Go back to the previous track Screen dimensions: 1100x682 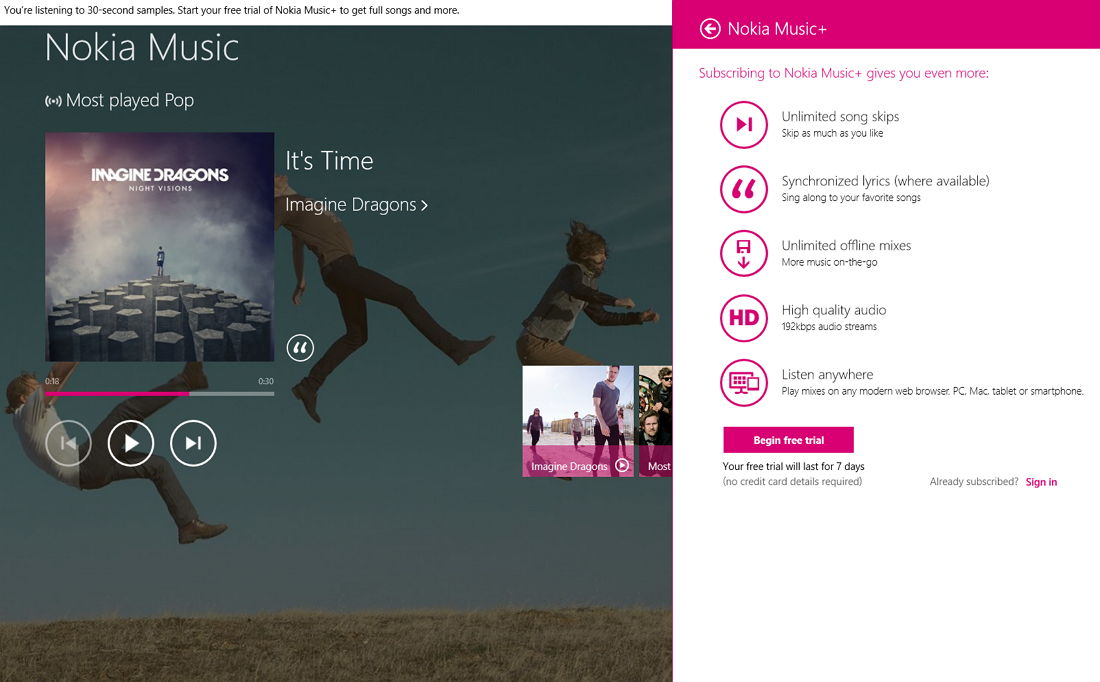click(x=68, y=443)
